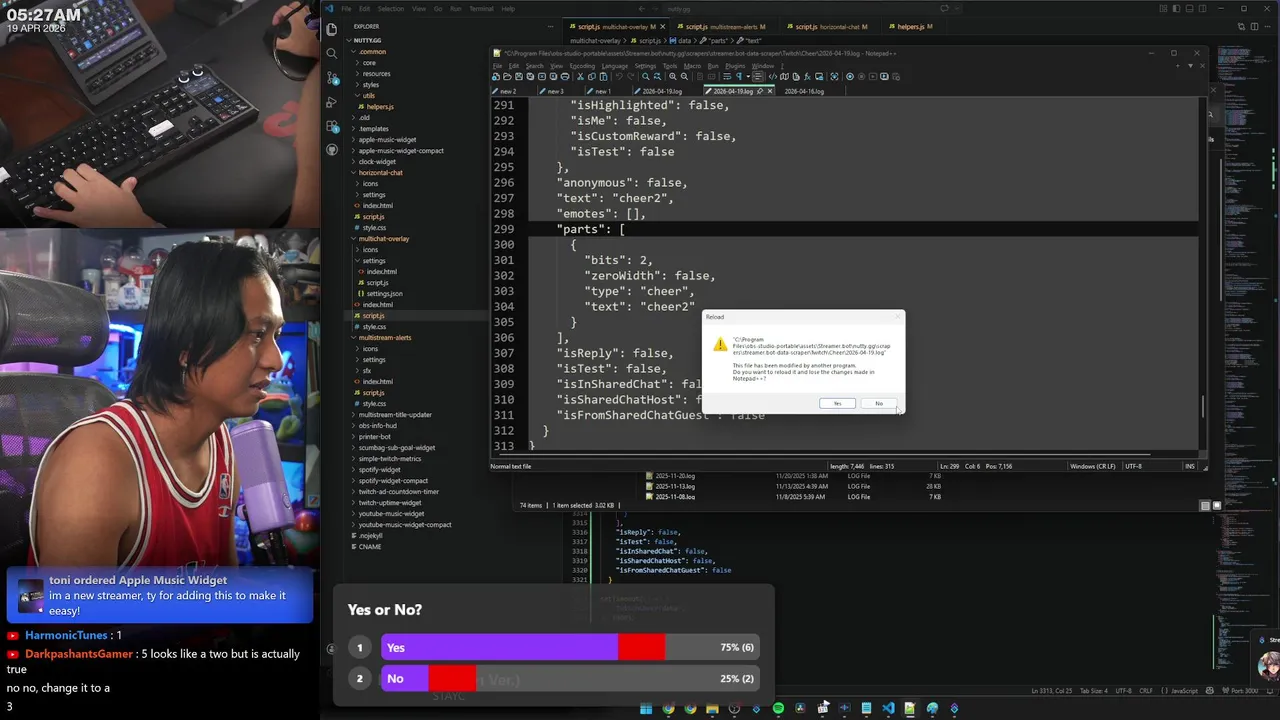The width and height of the screenshot is (1280, 720).
Task: Open Extensions icon in VS Code activity bar
Action: tap(332, 126)
